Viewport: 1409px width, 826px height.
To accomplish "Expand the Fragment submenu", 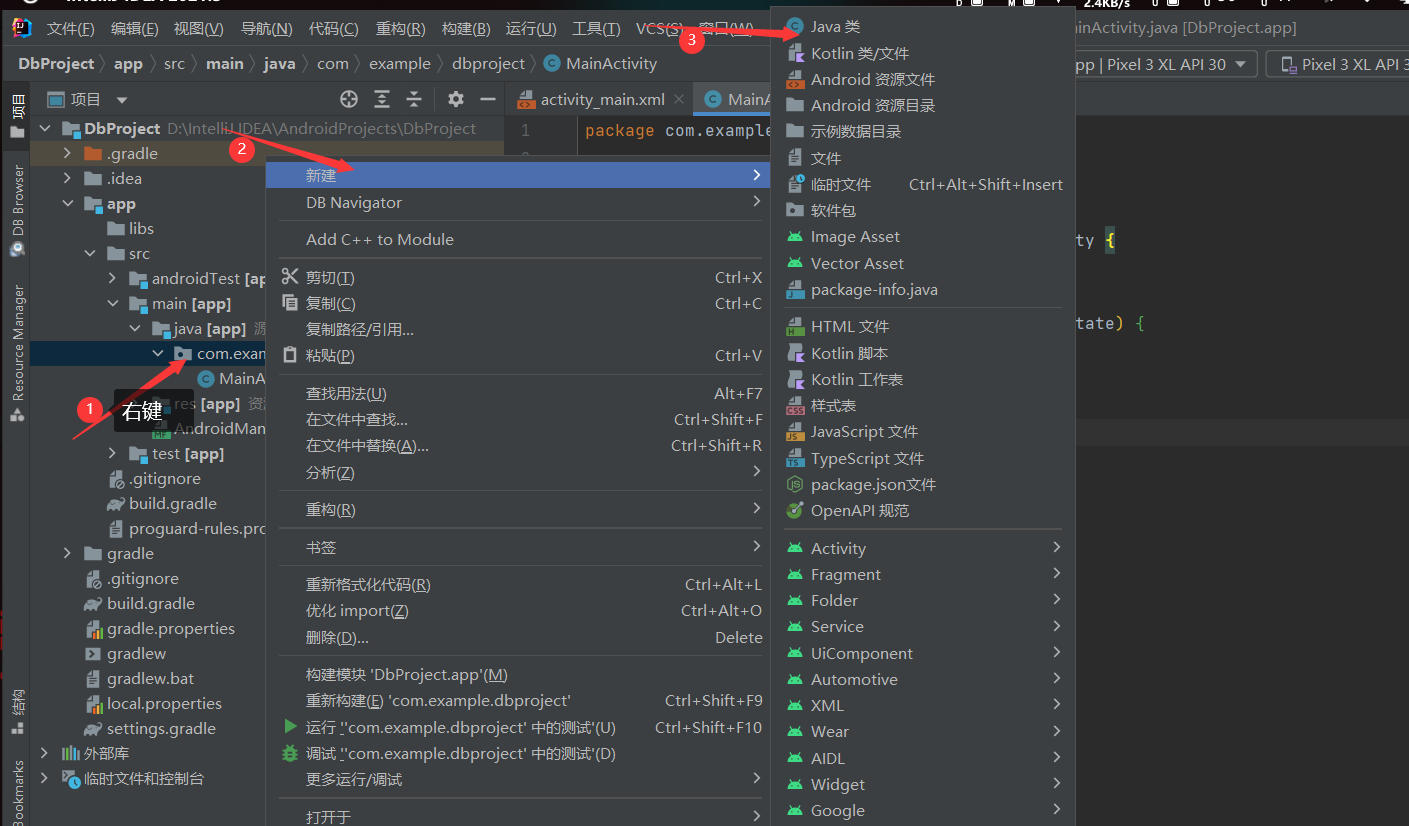I will point(921,574).
